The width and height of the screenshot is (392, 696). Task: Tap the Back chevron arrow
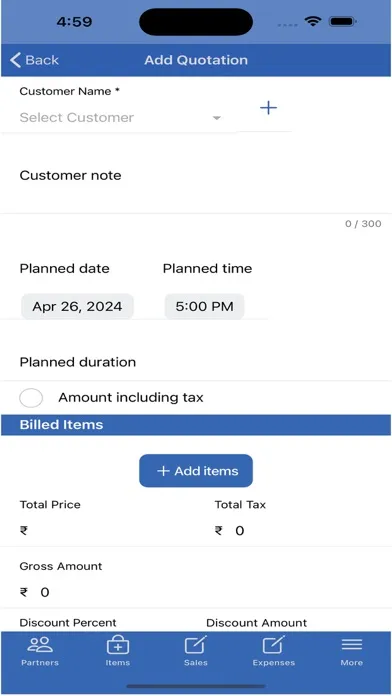(16, 60)
